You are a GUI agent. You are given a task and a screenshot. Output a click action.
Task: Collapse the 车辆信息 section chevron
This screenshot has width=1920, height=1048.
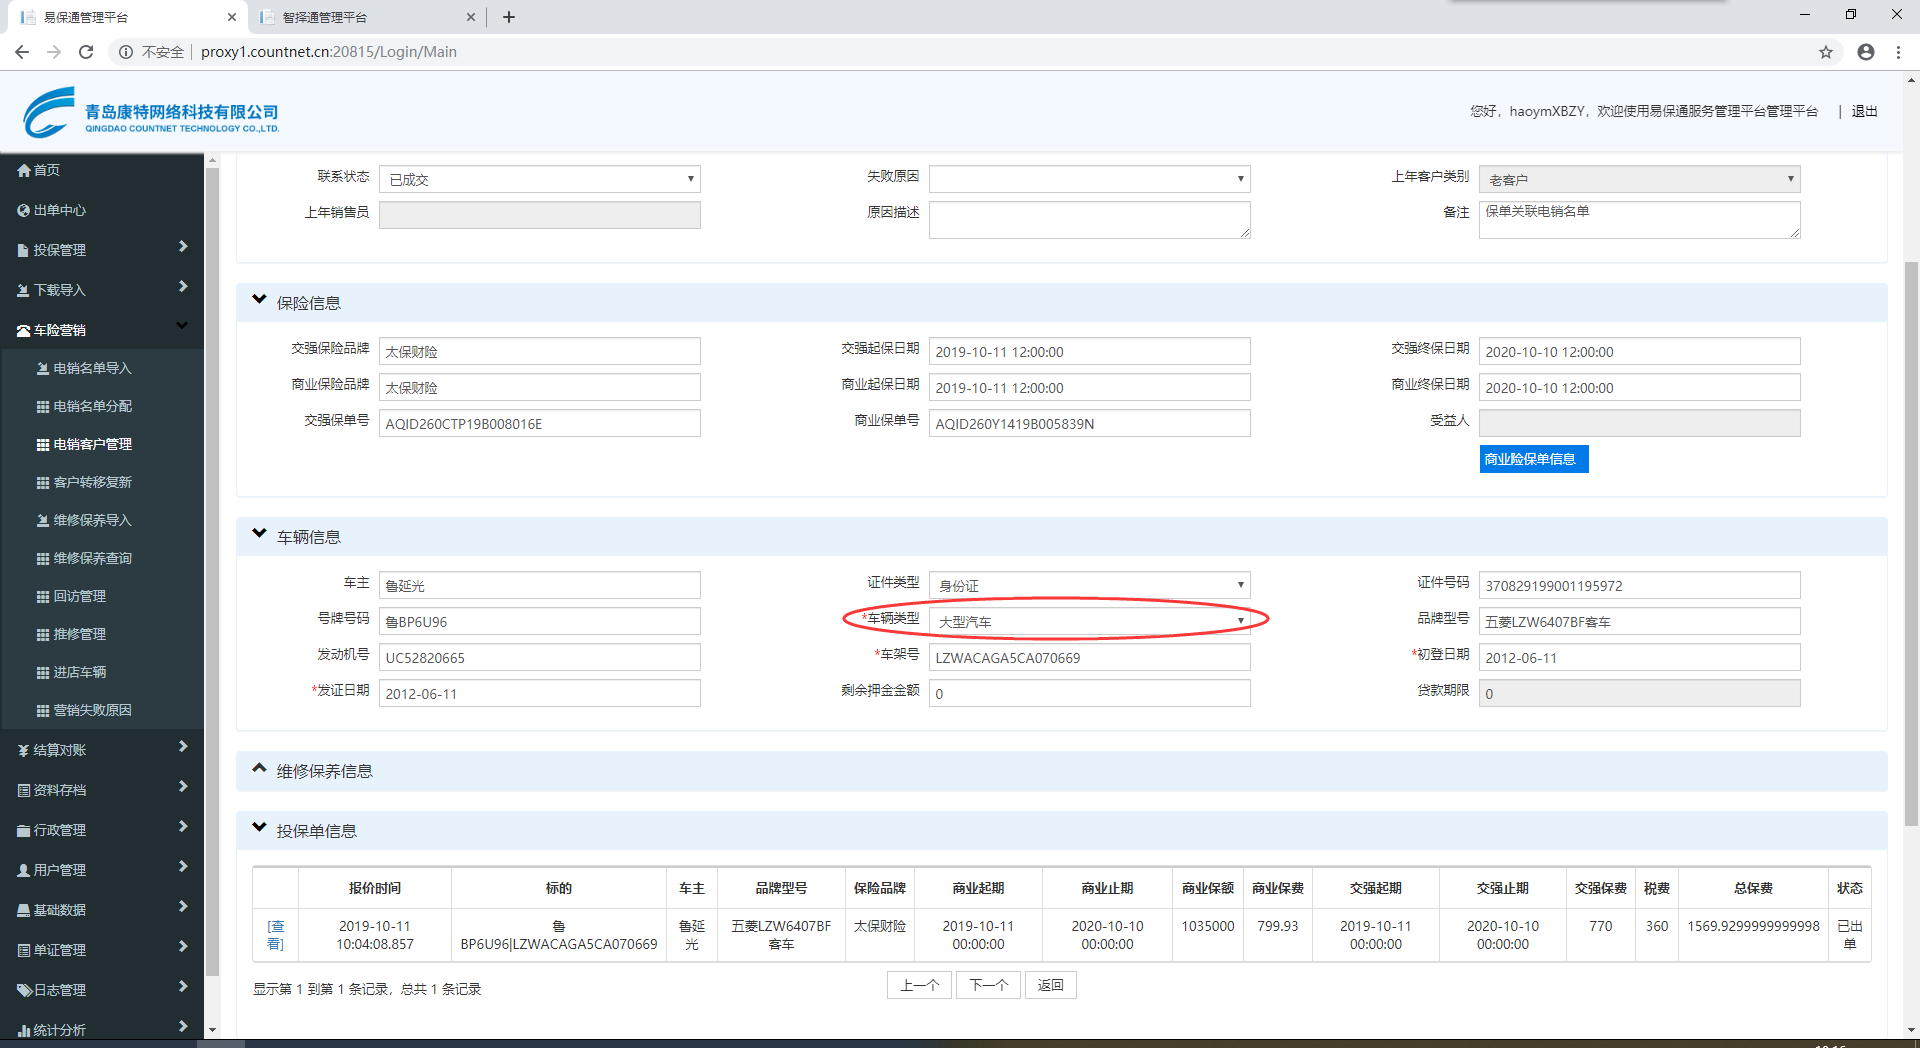click(x=260, y=534)
